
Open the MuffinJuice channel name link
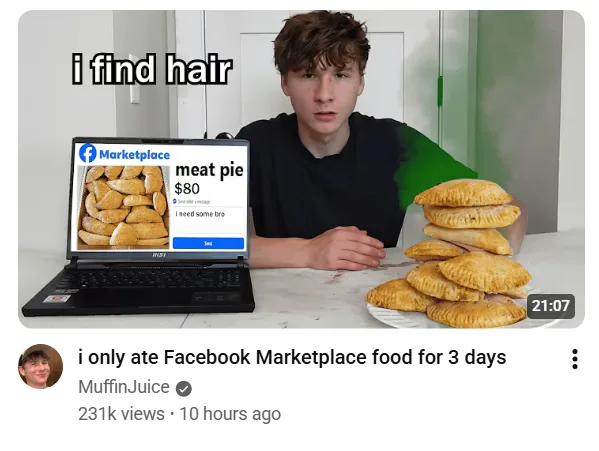point(124,387)
